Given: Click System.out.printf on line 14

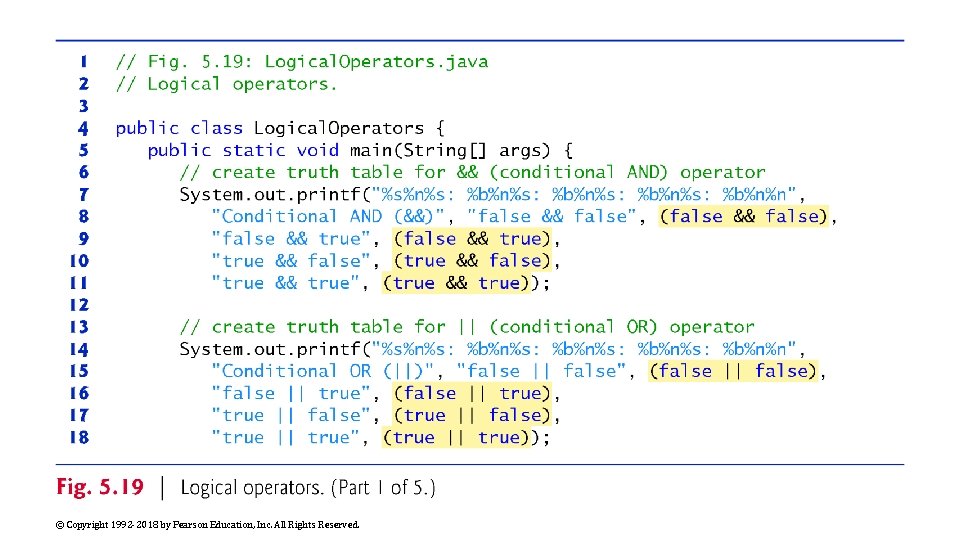Looking at the screenshot, I should pos(270,349).
